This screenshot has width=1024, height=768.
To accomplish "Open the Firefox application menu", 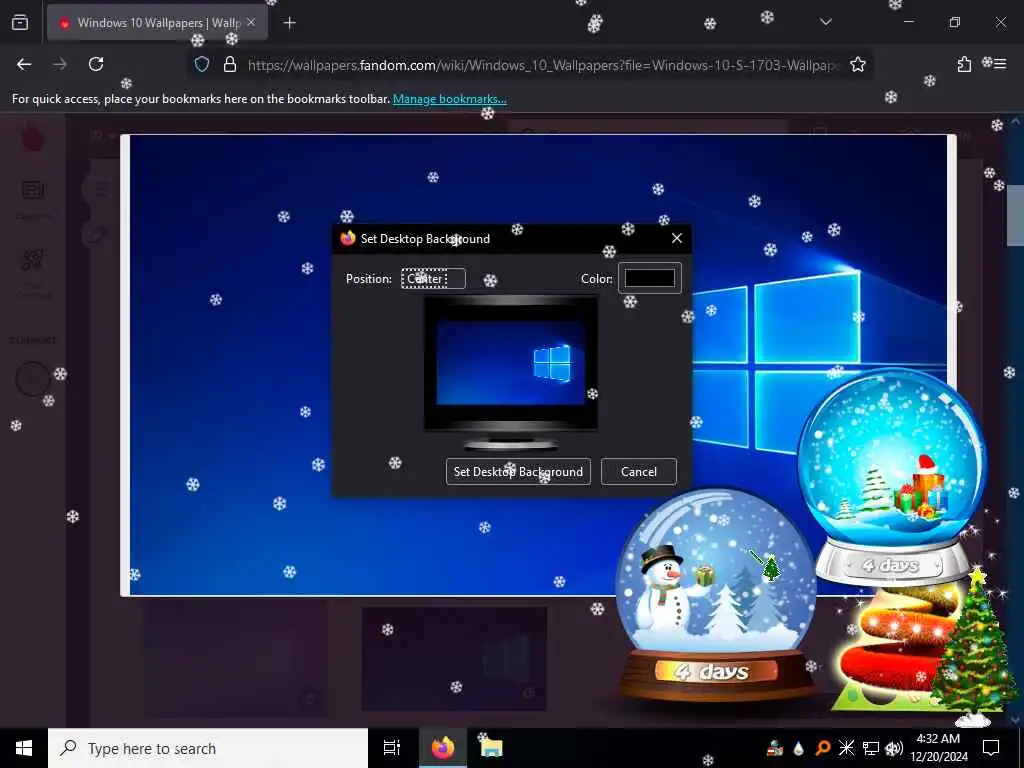I will click(1000, 64).
